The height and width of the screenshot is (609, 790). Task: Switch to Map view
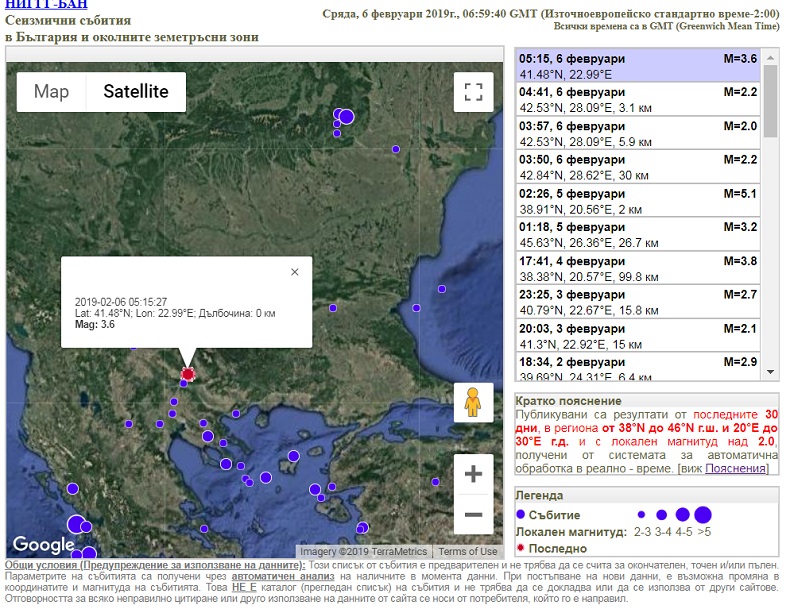point(52,92)
